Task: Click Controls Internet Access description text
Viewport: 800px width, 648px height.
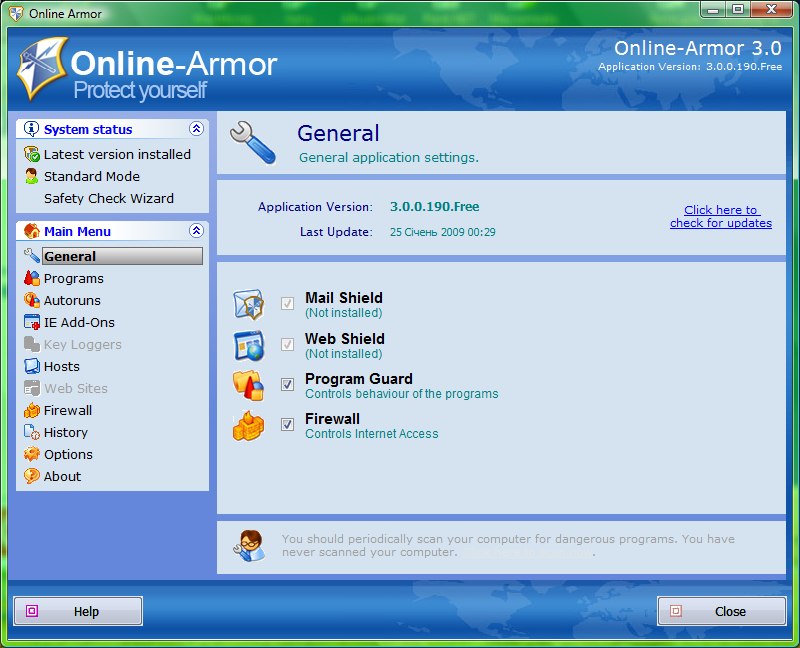Action: click(372, 434)
